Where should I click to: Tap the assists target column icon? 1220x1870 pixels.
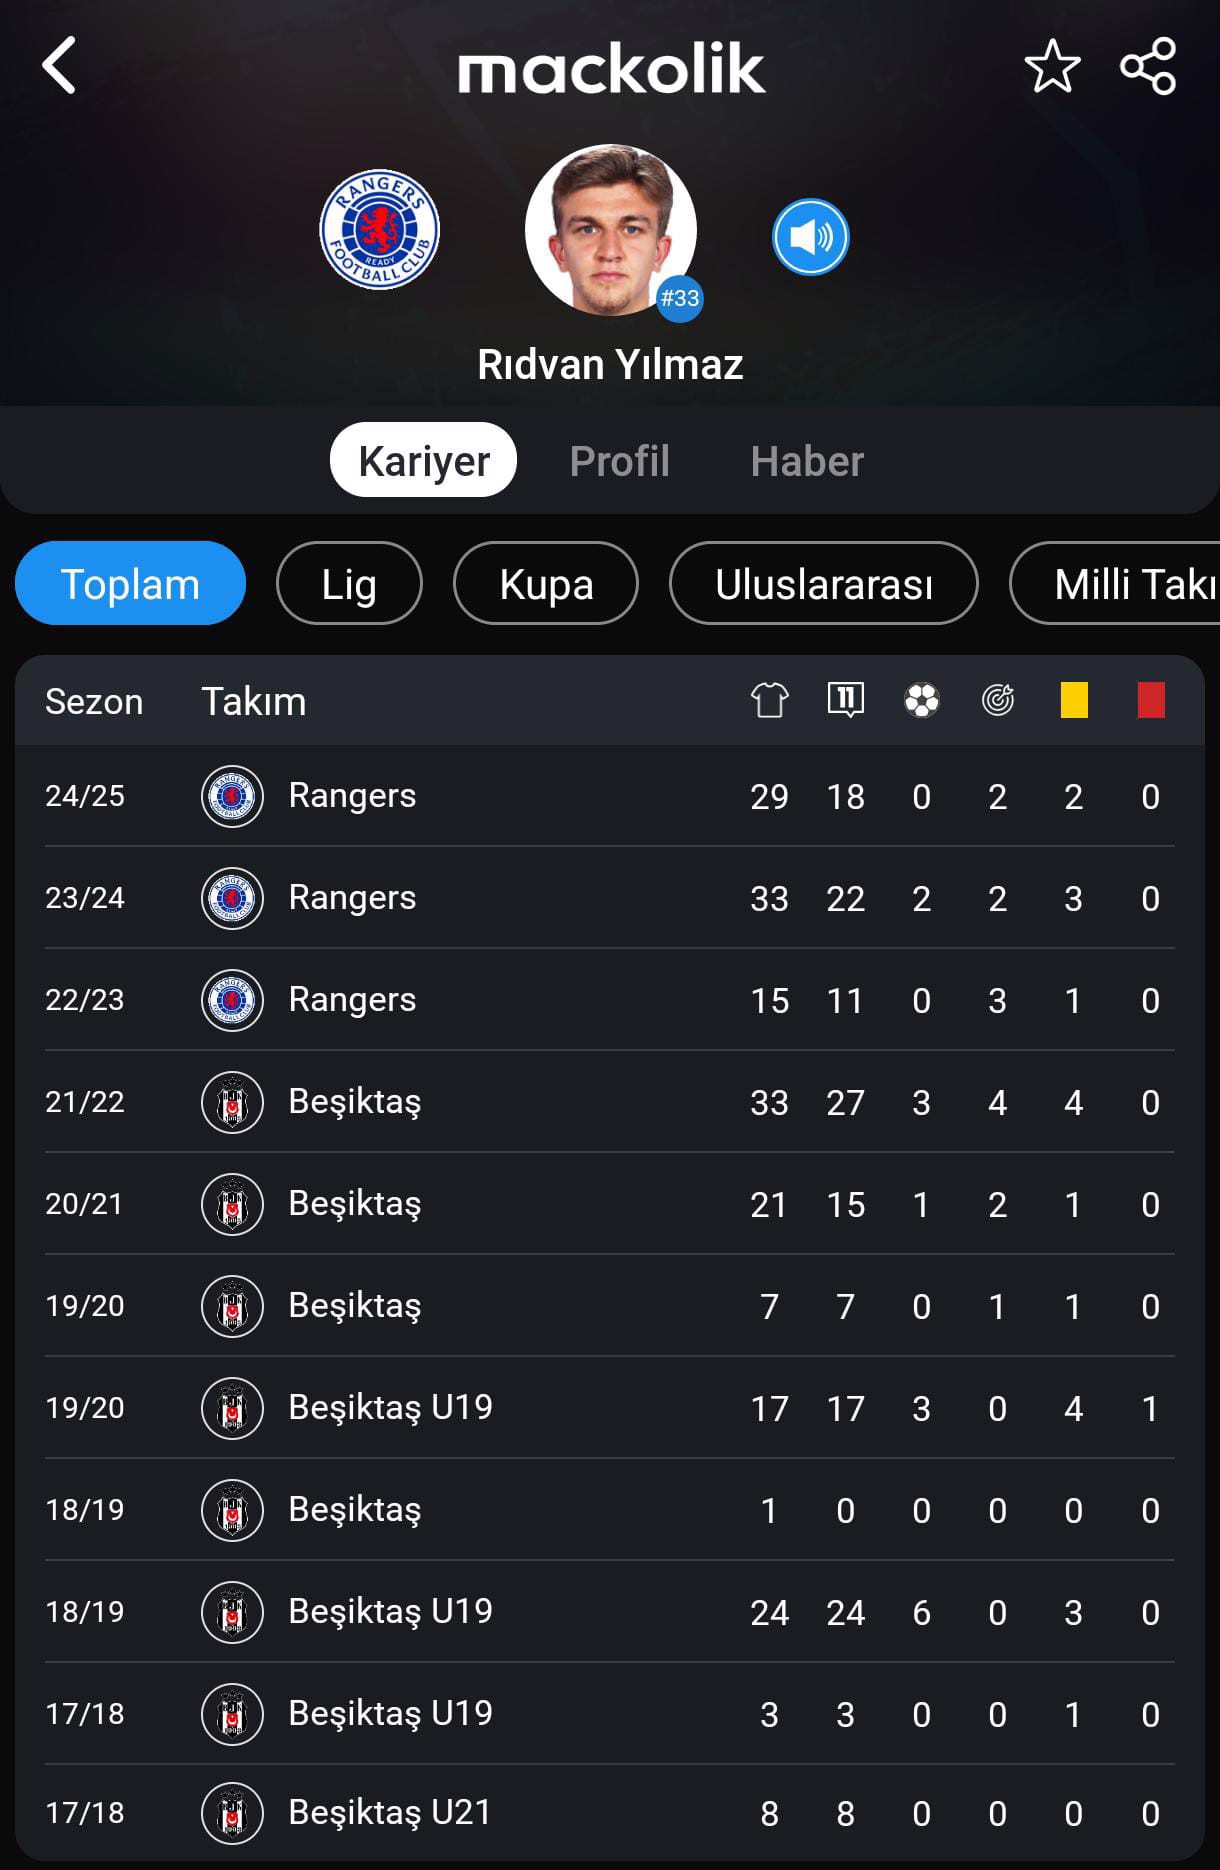tap(998, 700)
